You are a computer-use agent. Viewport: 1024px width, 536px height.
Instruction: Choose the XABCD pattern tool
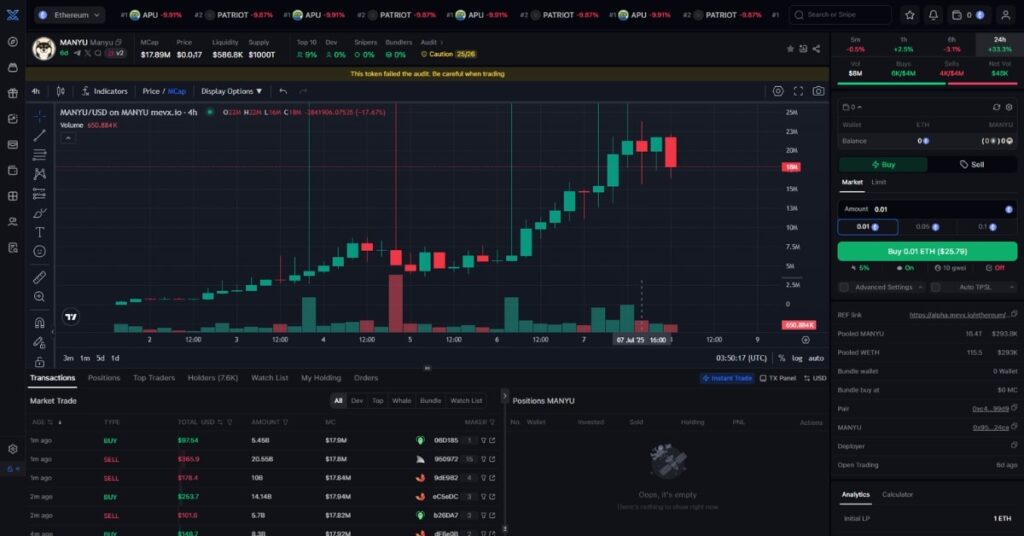tap(40, 174)
